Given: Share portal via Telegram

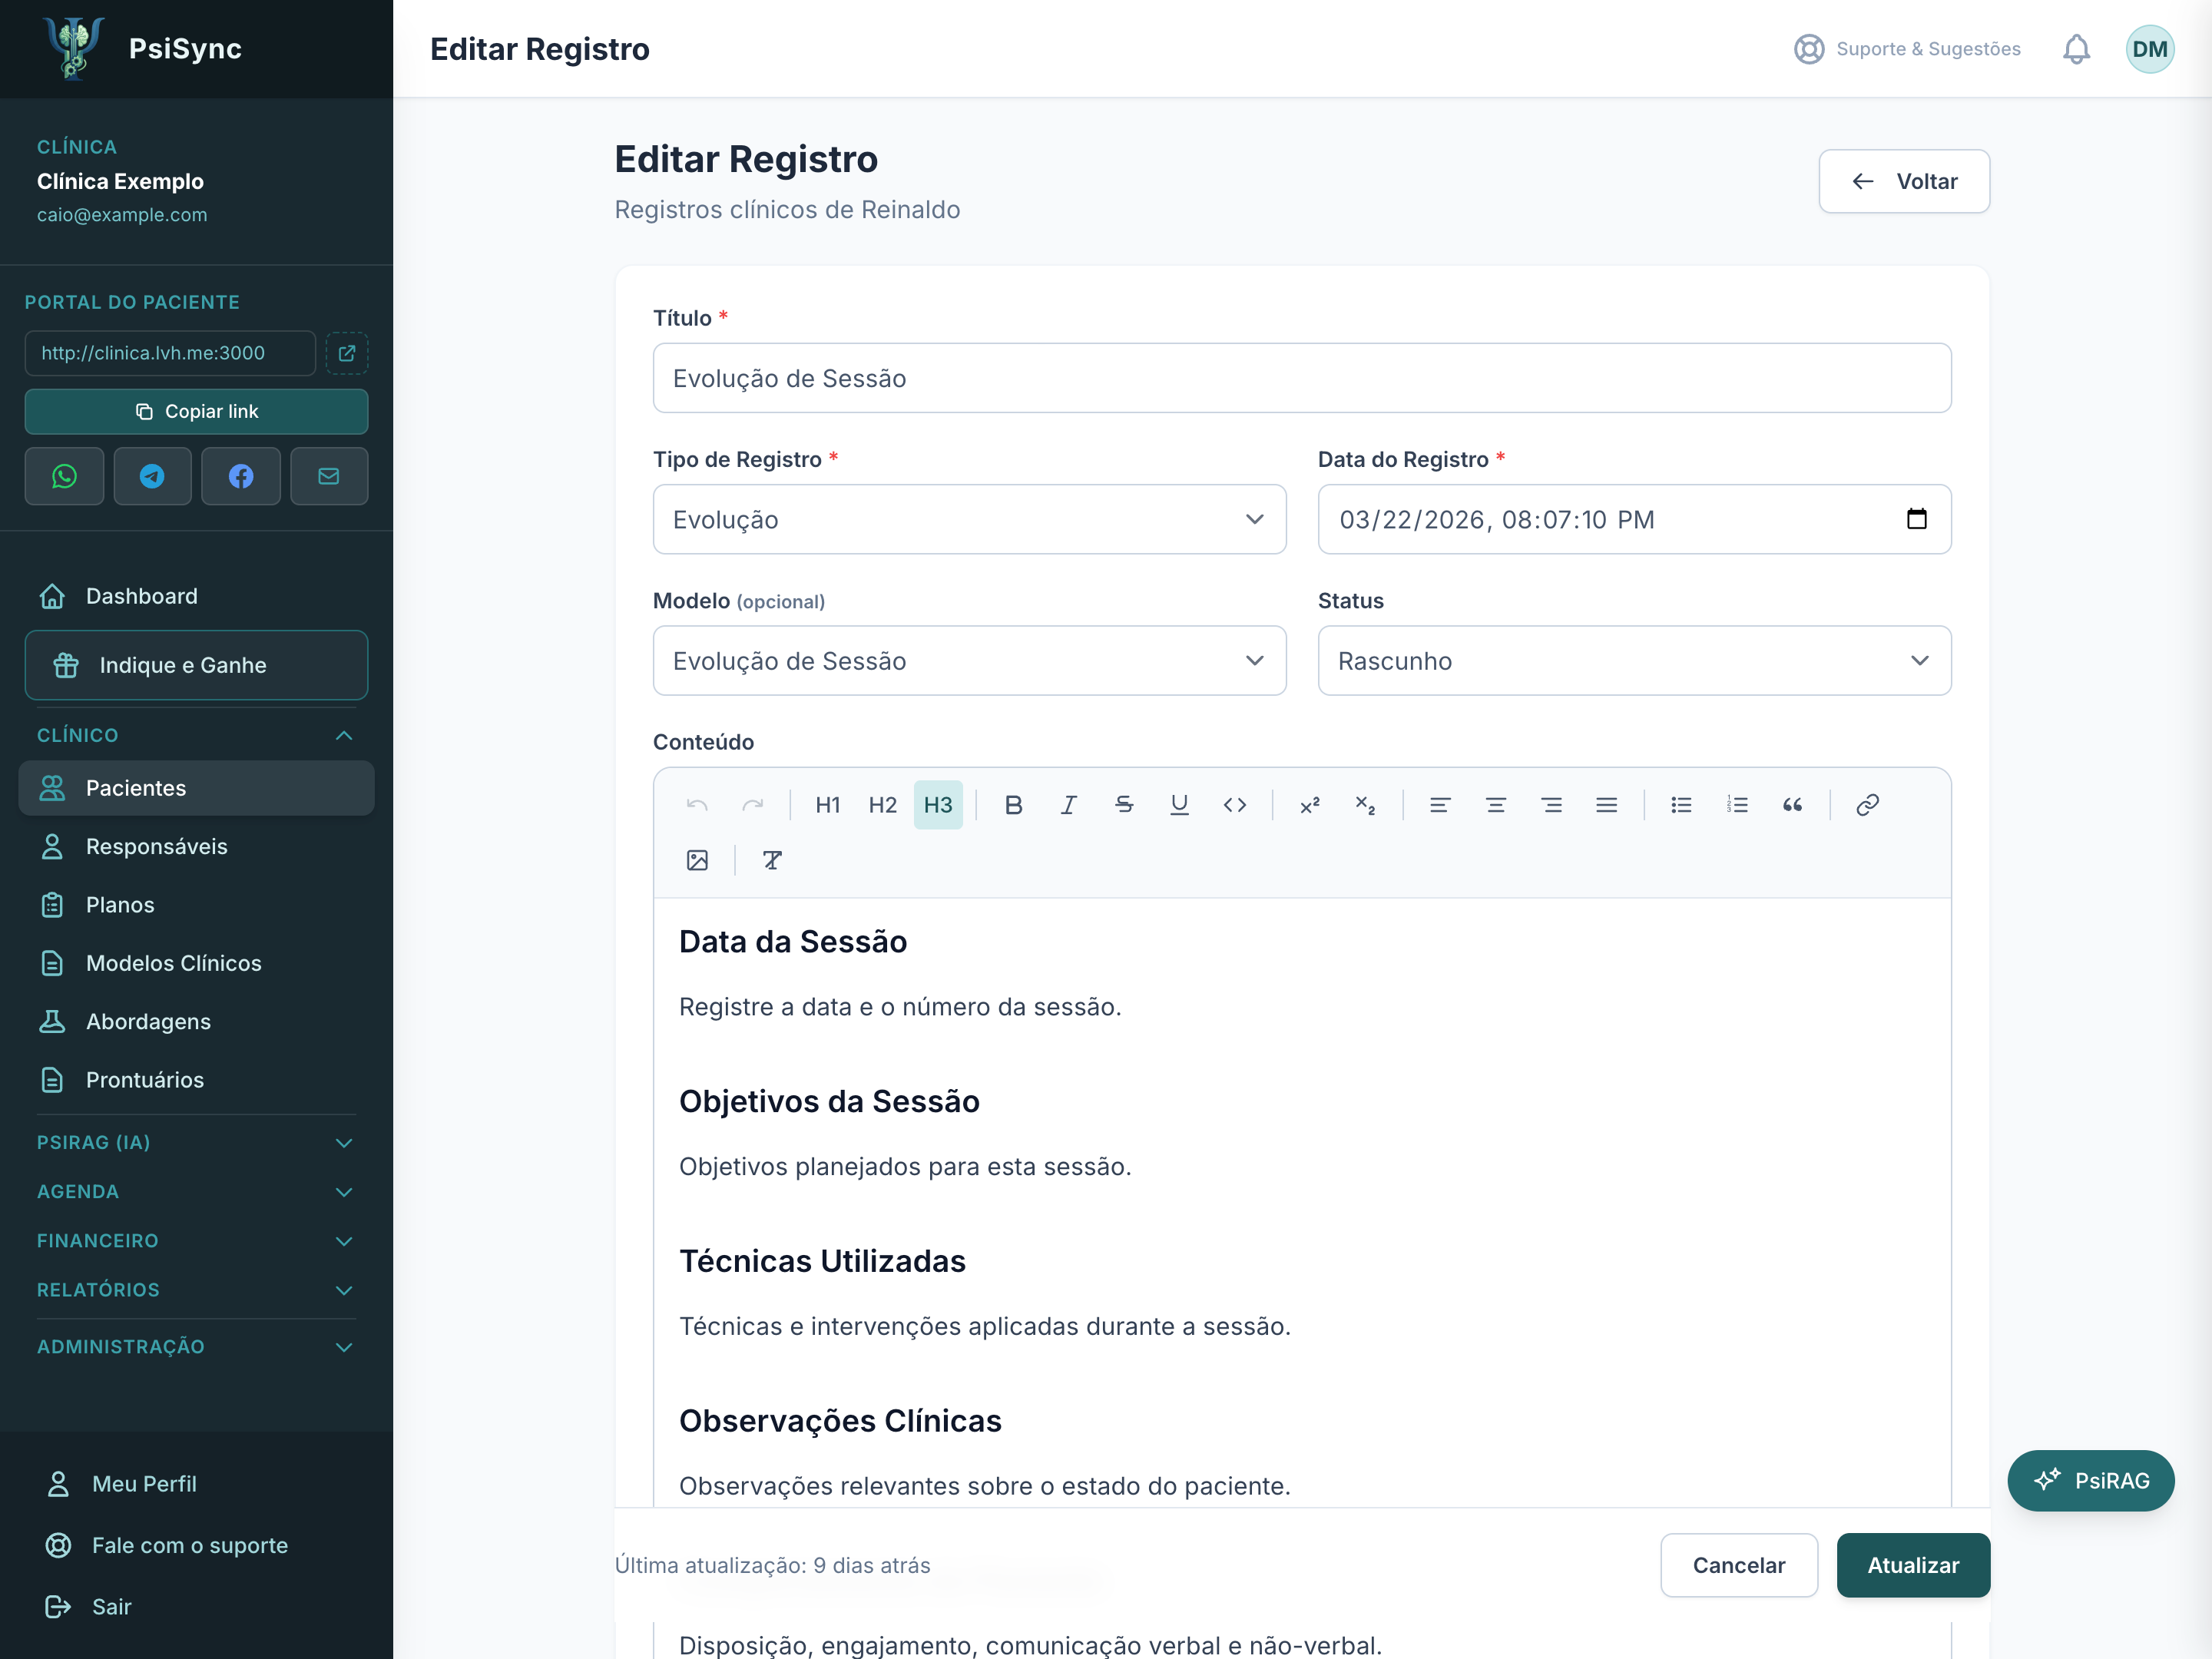Looking at the screenshot, I should click(x=152, y=476).
